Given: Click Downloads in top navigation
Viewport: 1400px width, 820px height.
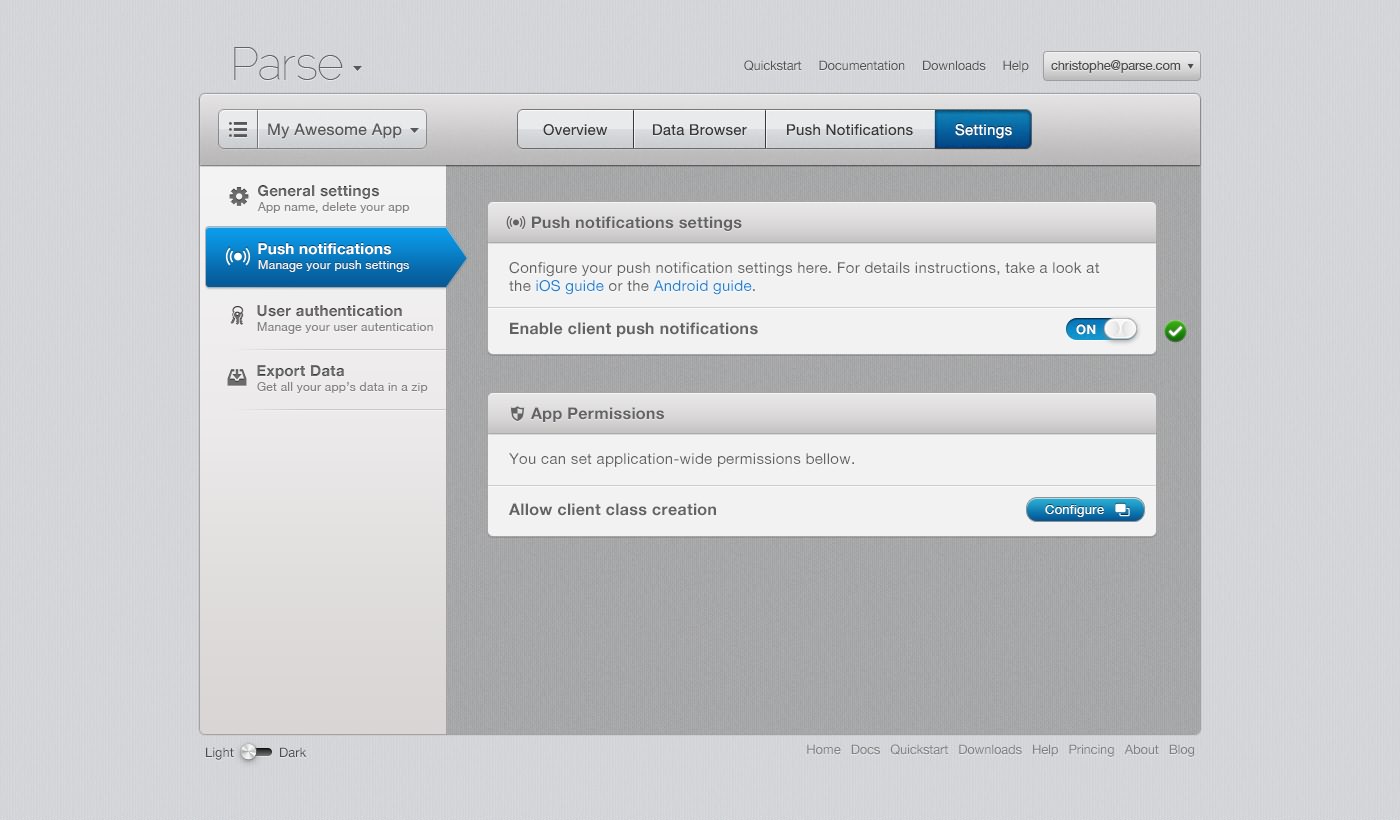Looking at the screenshot, I should point(954,65).
